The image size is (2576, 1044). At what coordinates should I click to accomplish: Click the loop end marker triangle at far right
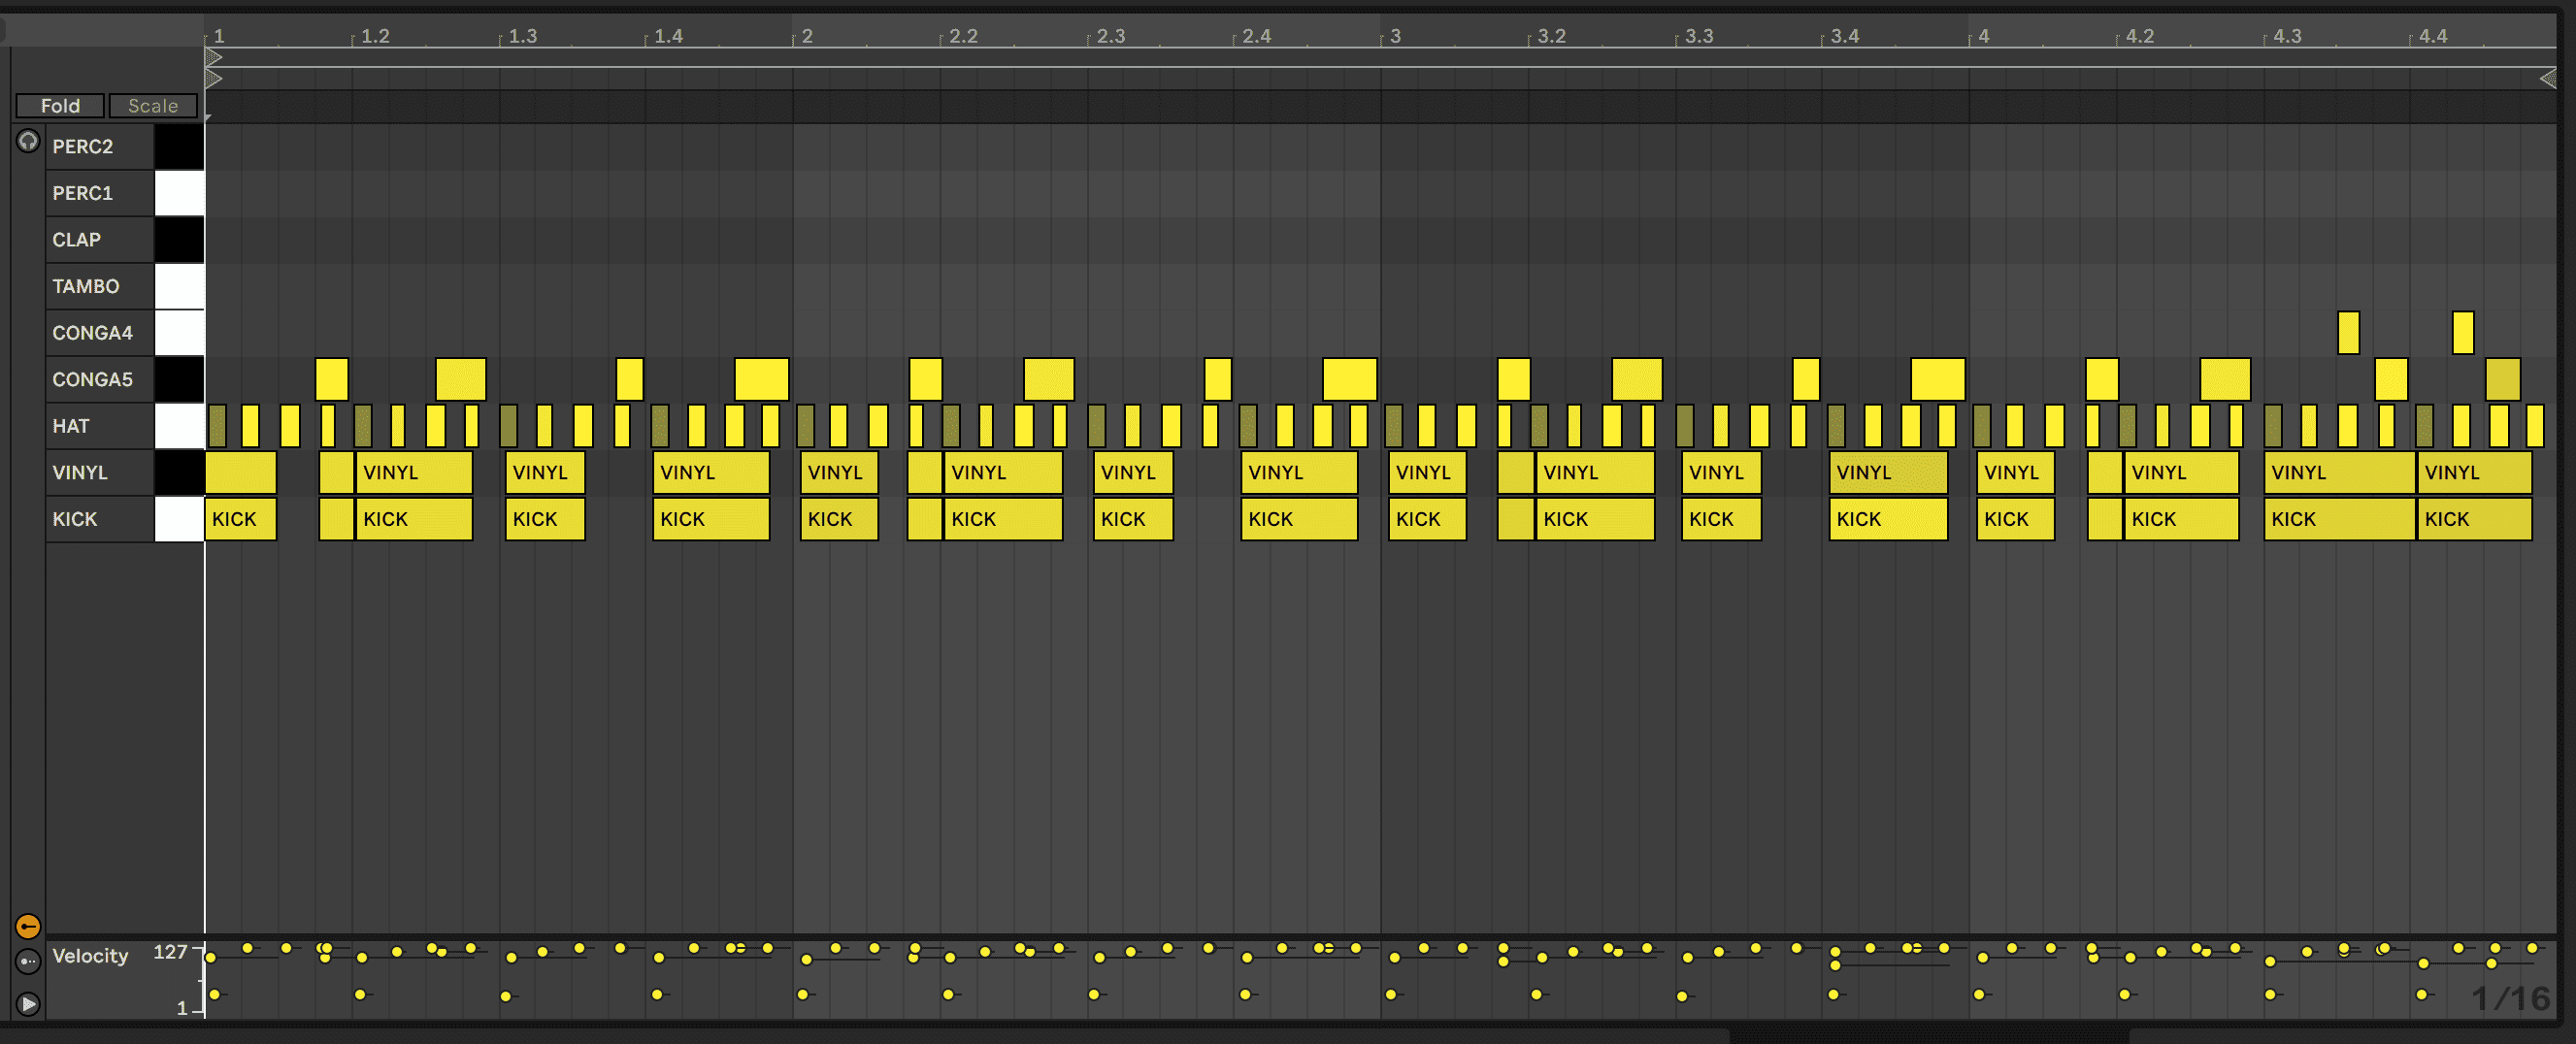pos(2547,78)
